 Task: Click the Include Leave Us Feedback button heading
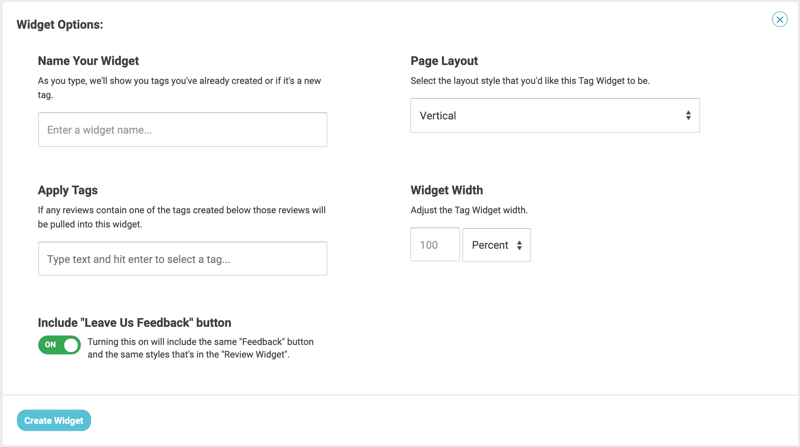point(134,322)
